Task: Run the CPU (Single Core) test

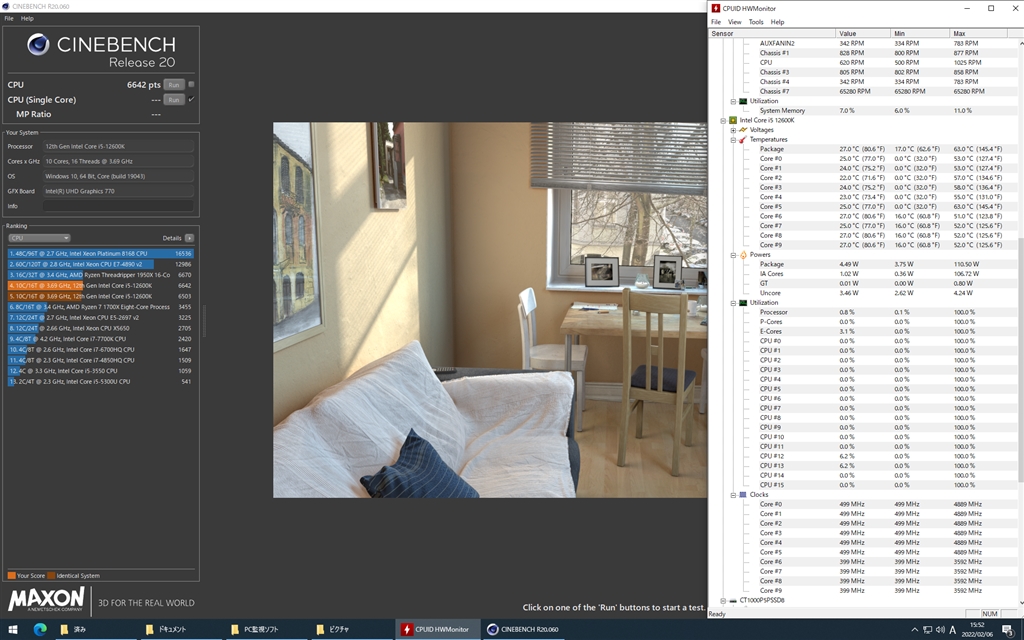Action: point(174,100)
